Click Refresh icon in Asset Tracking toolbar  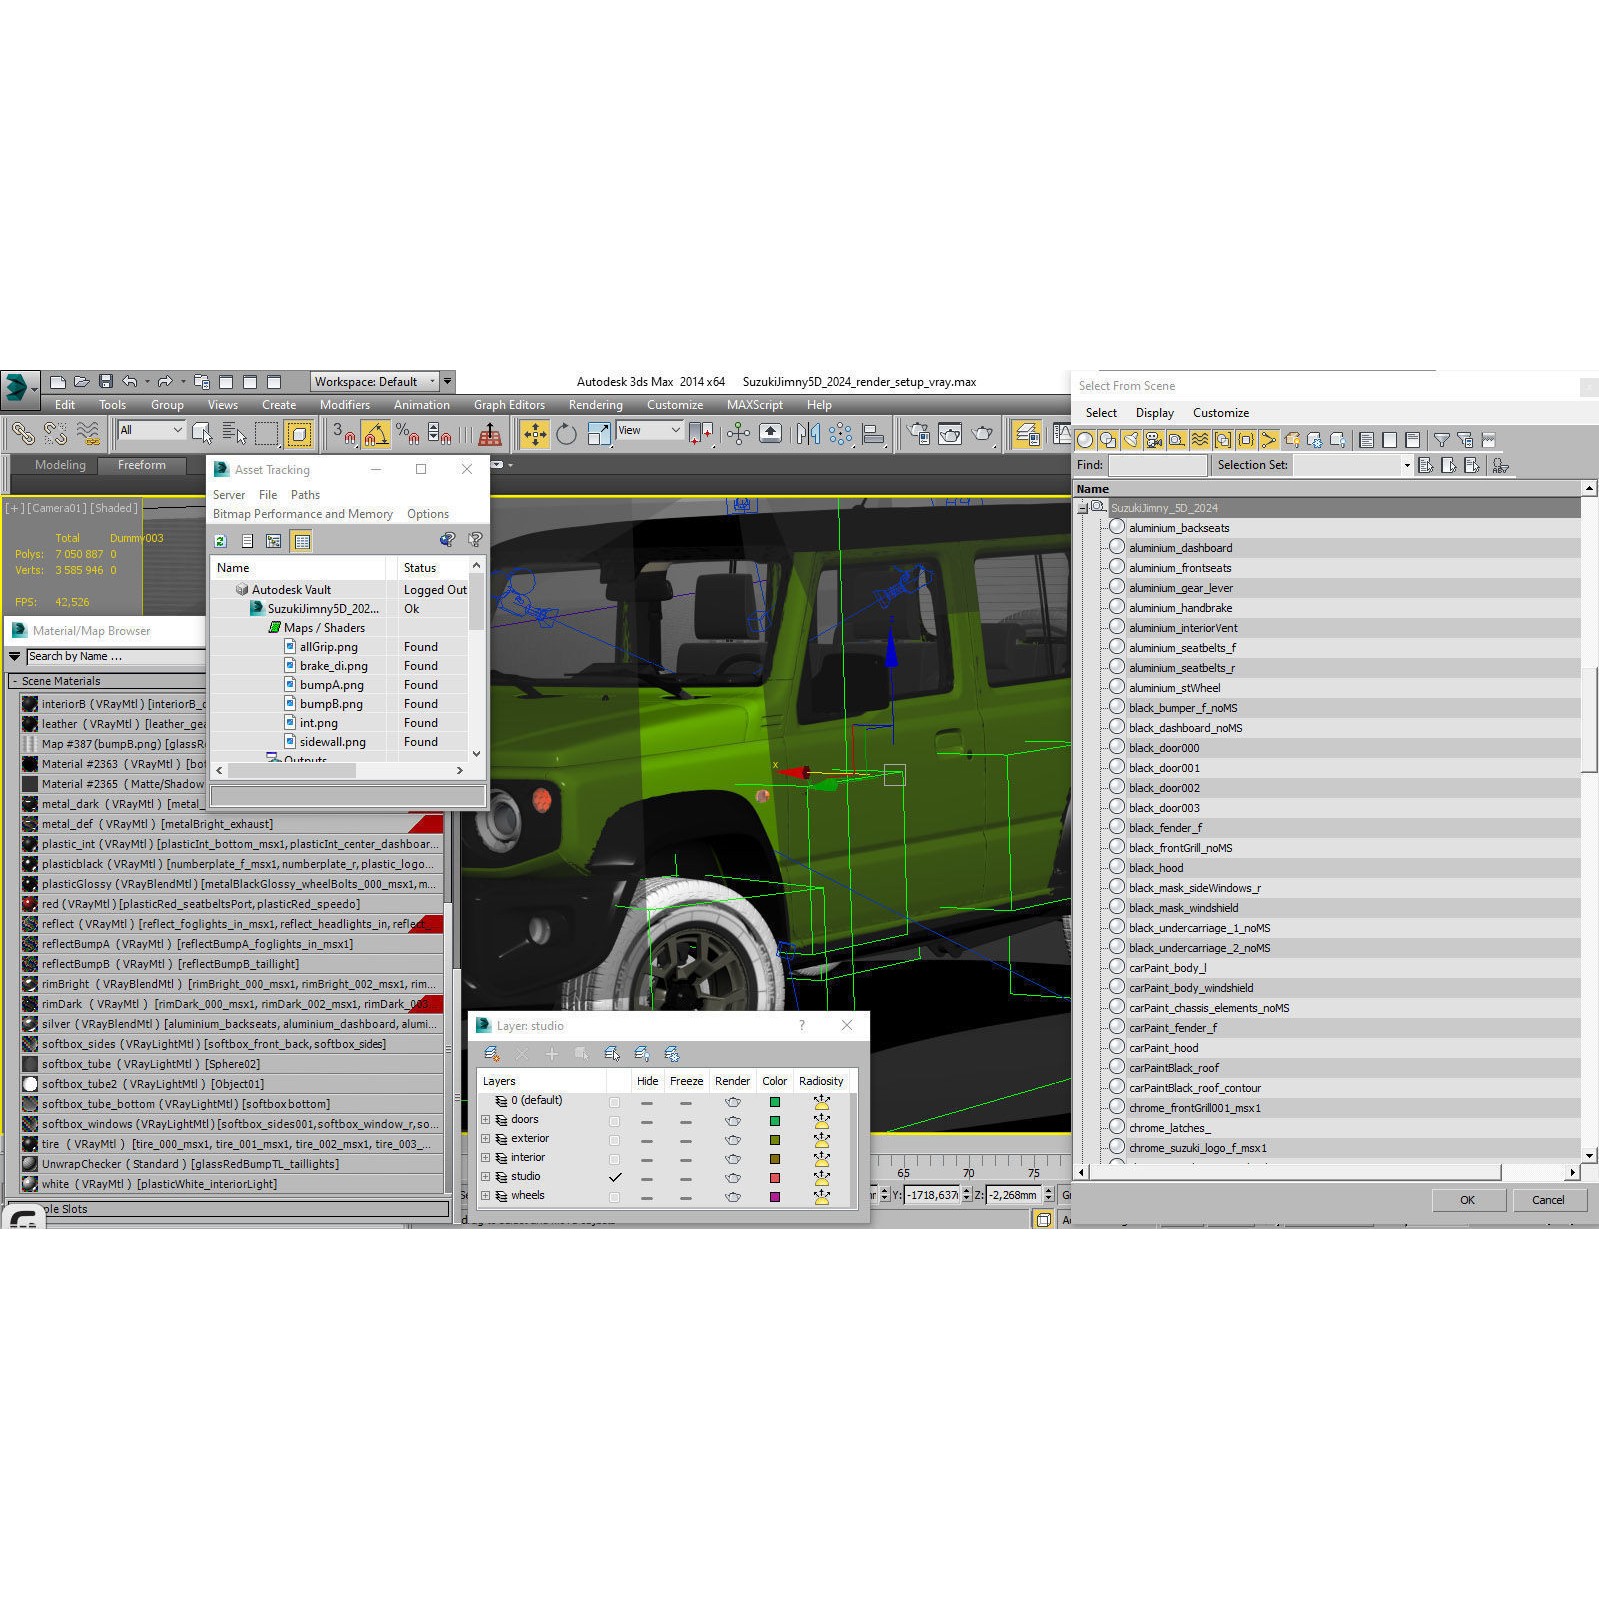(x=221, y=541)
